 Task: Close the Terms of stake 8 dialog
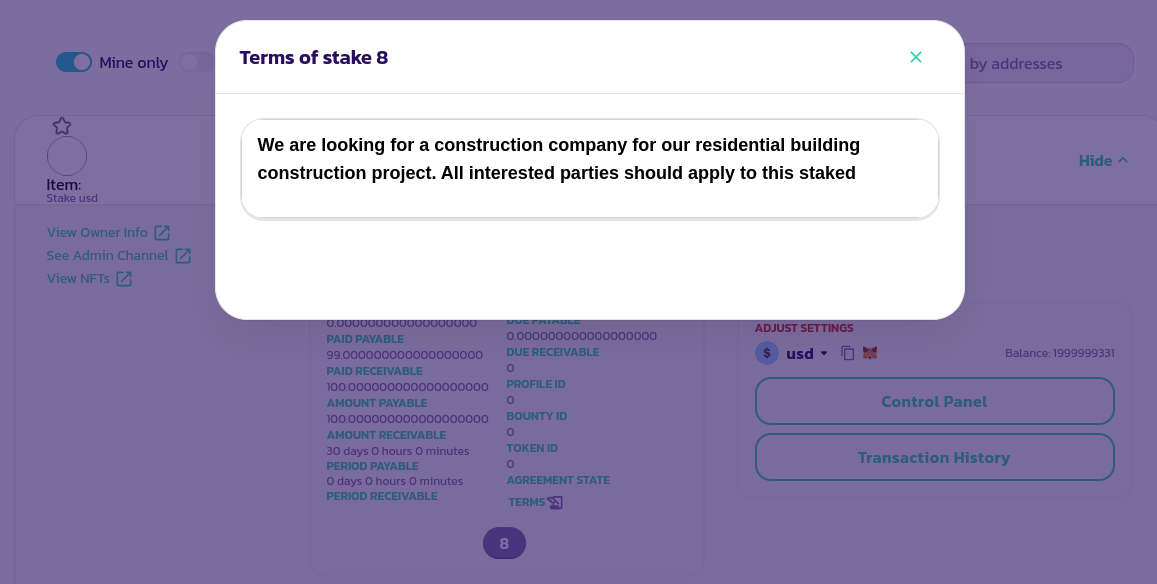[916, 57]
